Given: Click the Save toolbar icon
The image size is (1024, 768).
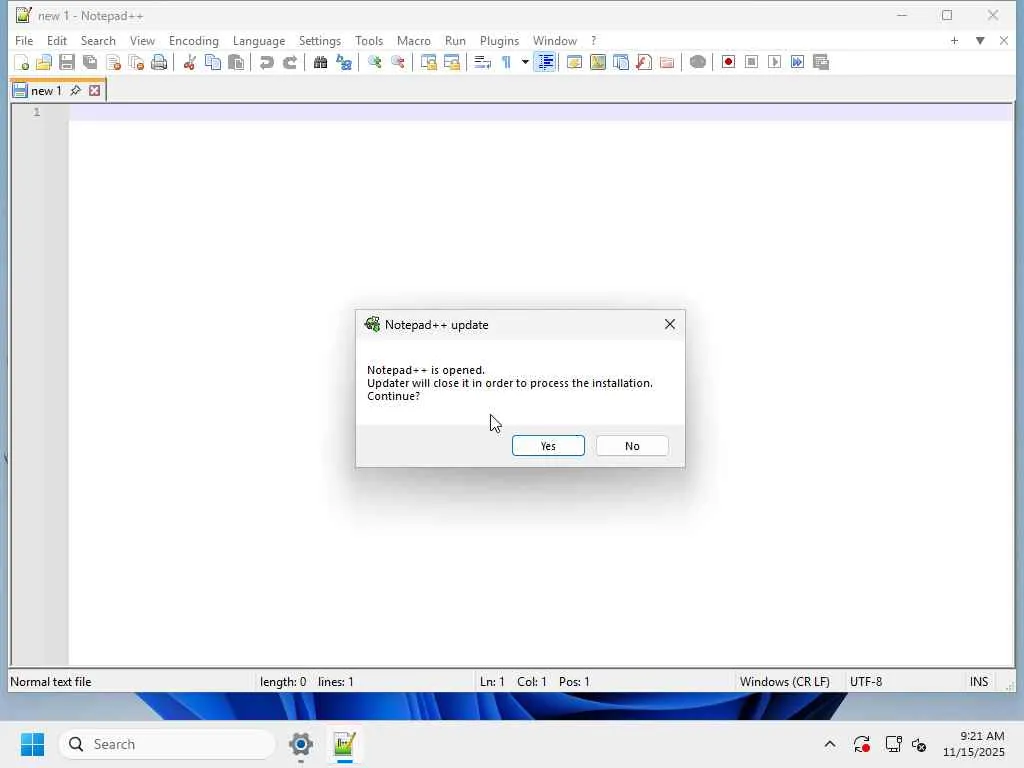Looking at the screenshot, I should coord(67,63).
